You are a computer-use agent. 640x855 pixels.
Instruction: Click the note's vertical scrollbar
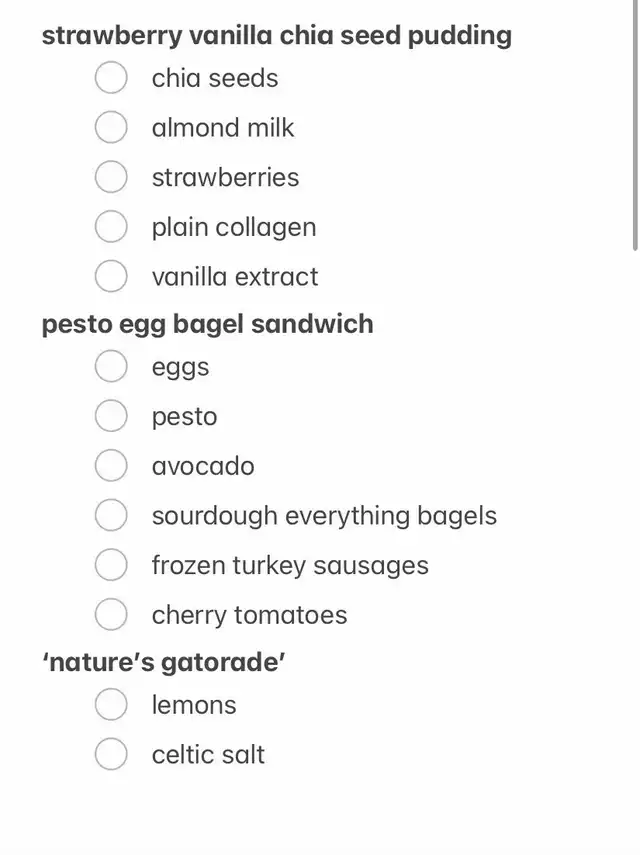(635, 125)
